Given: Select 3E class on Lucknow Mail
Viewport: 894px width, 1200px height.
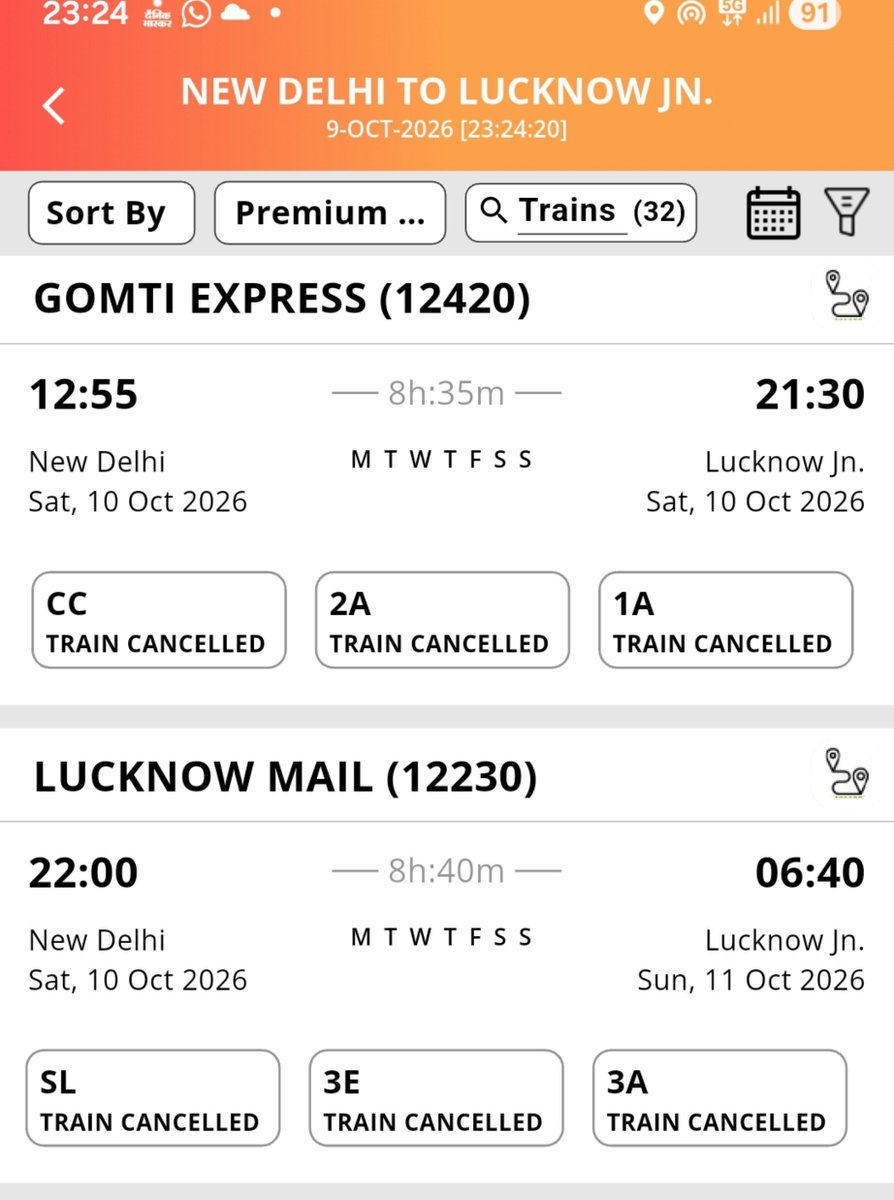Looking at the screenshot, I should (x=436, y=1098).
